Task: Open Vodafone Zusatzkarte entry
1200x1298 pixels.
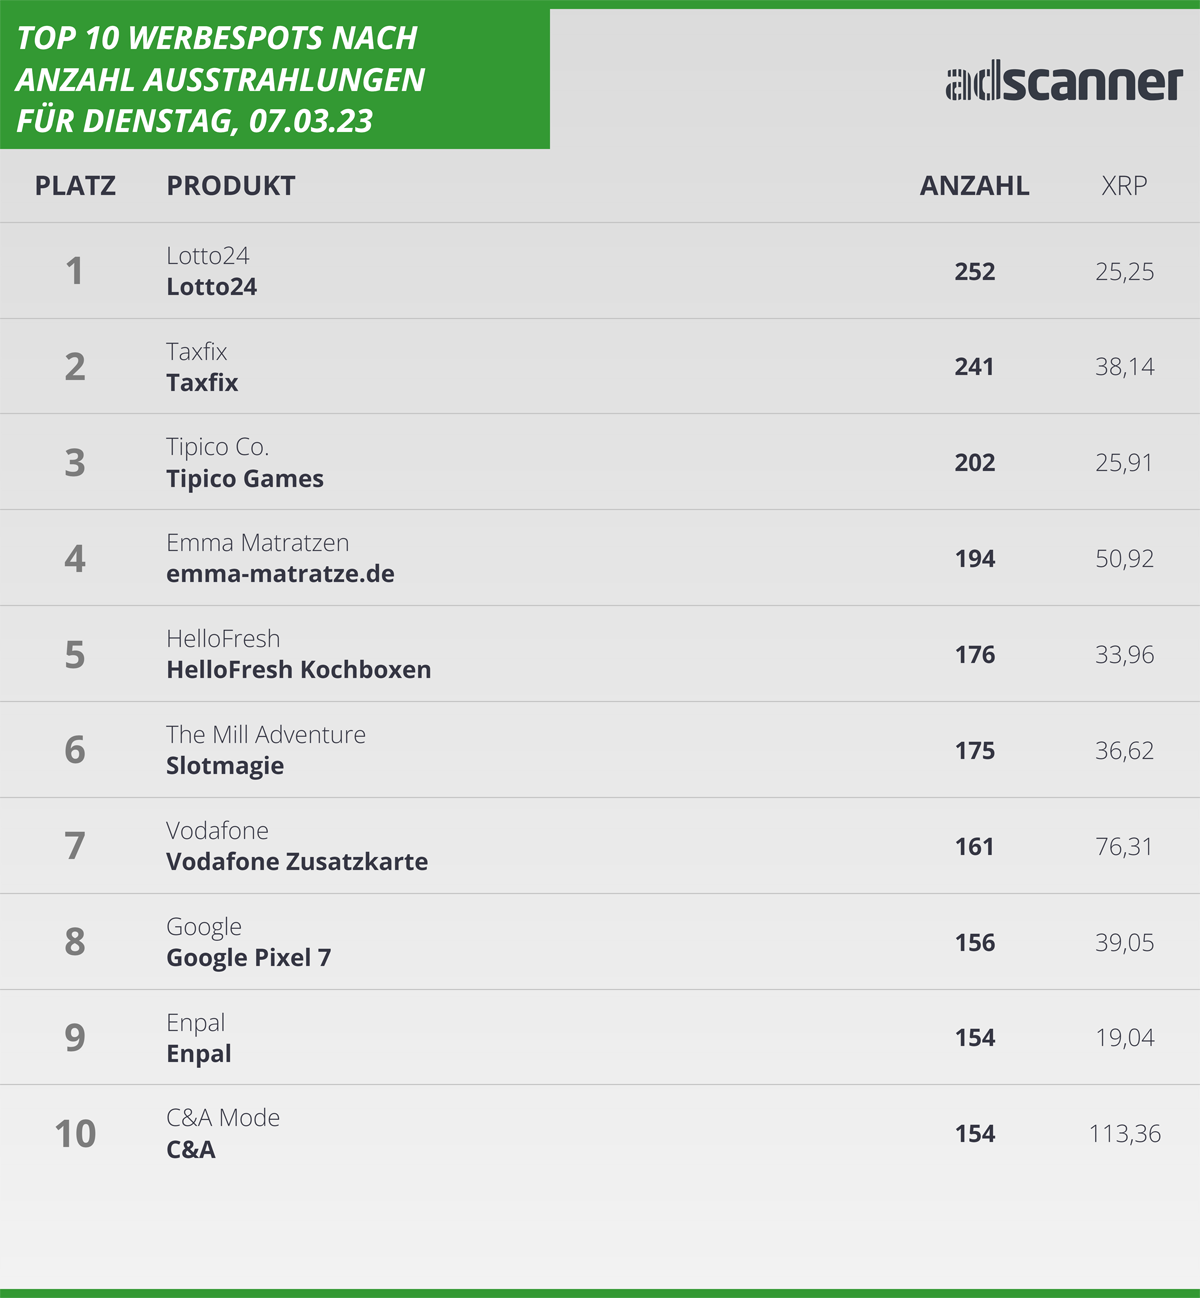Action: click(297, 862)
